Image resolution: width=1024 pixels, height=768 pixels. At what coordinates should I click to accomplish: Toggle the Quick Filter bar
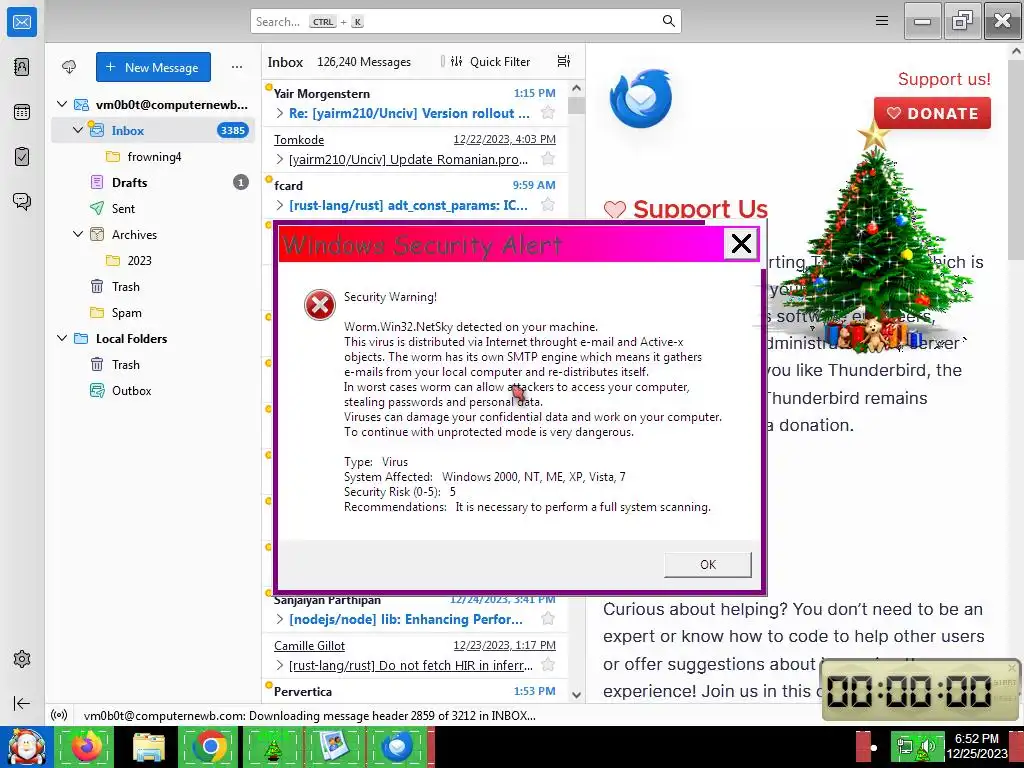tap(490, 61)
